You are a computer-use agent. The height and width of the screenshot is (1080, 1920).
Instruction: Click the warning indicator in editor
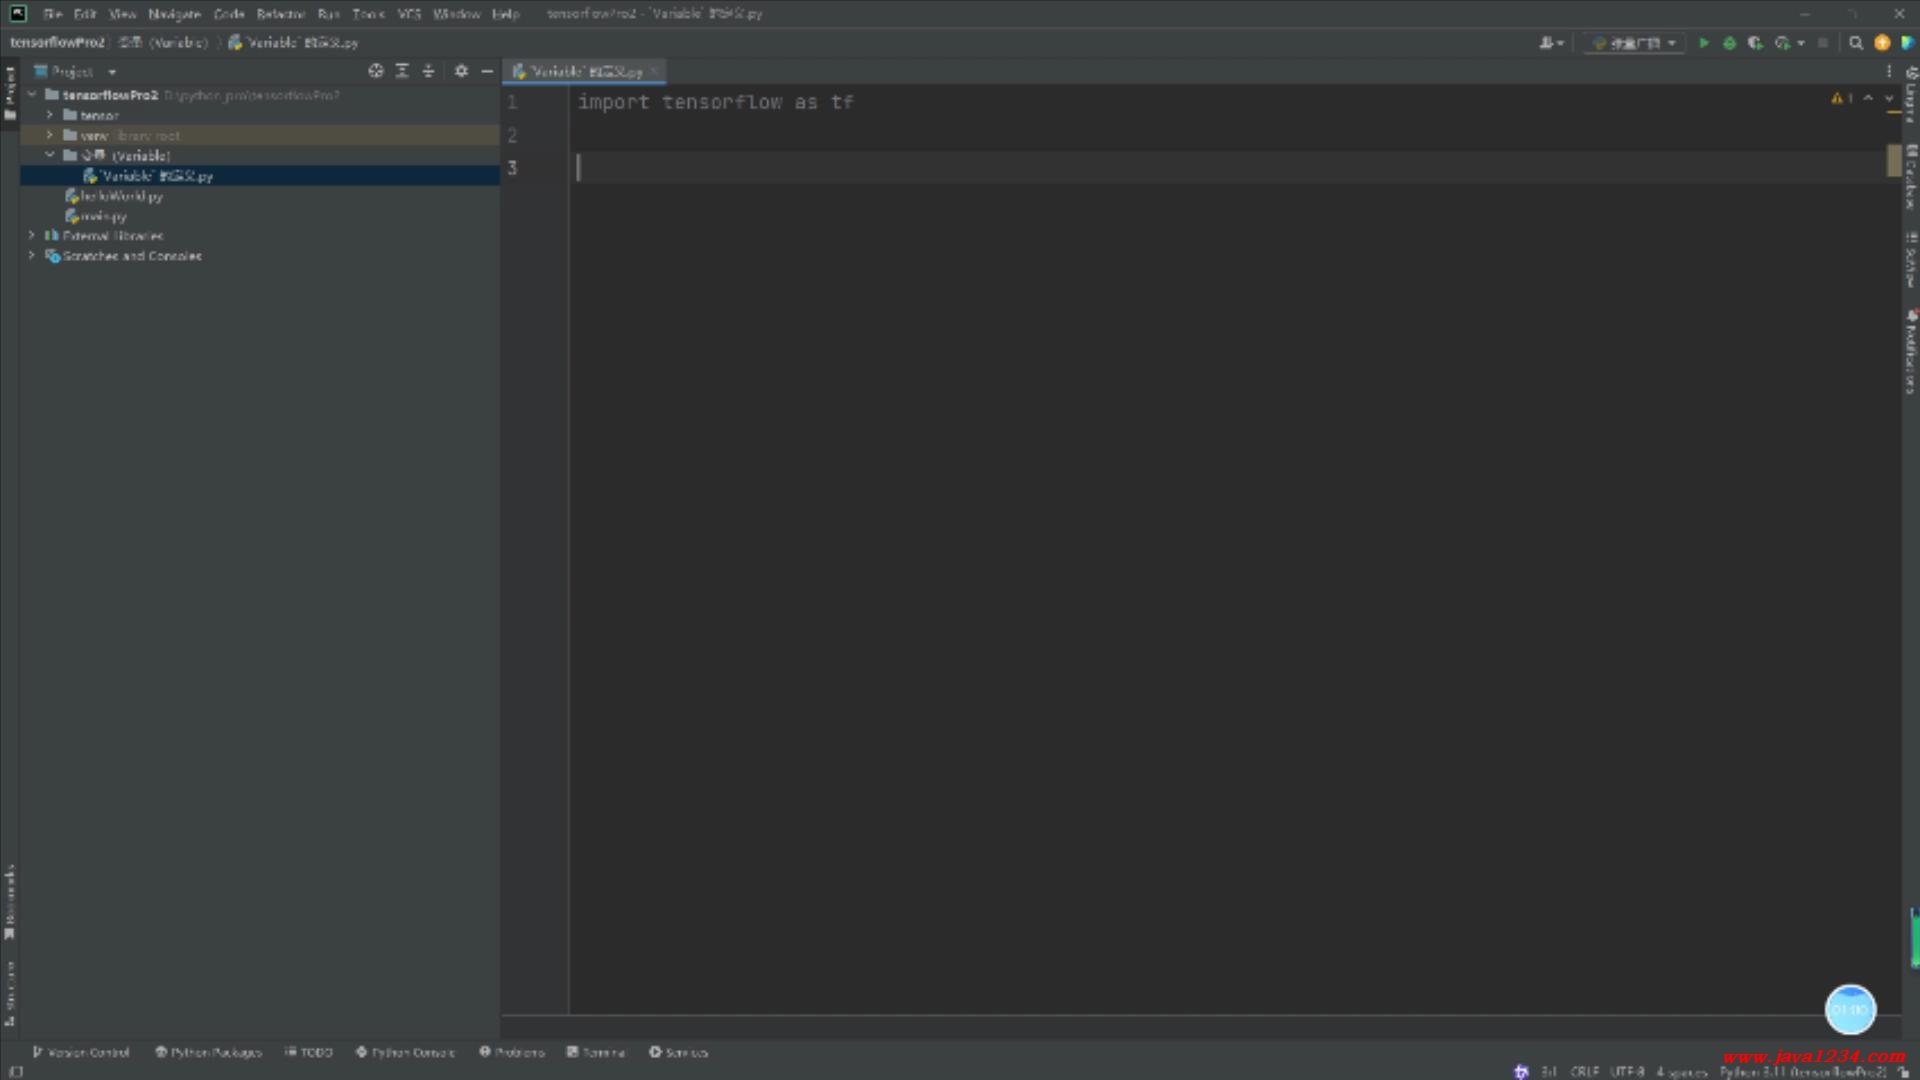coord(1840,98)
